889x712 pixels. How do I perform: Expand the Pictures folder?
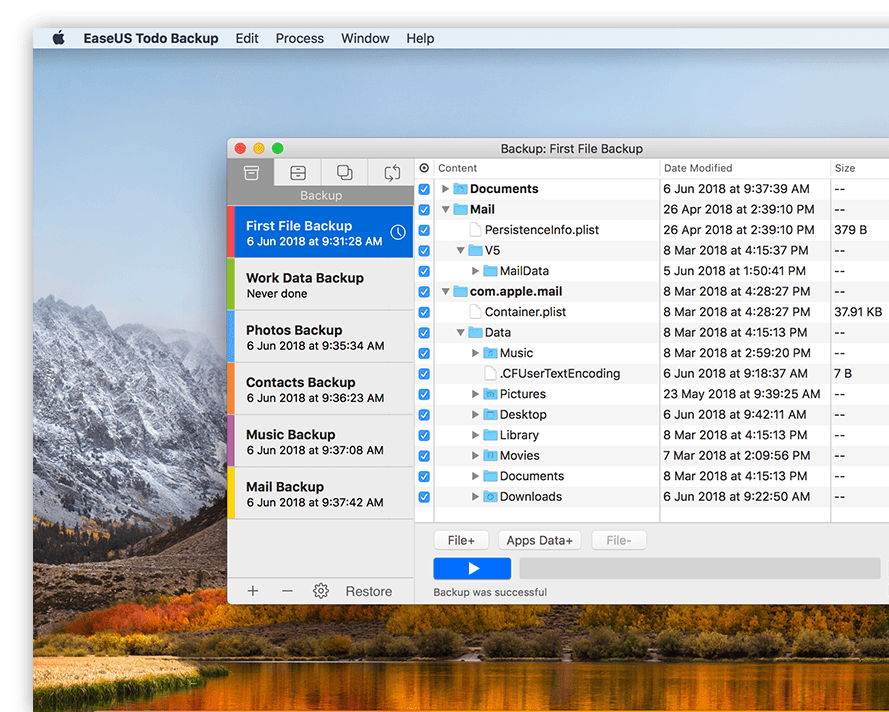(476, 394)
